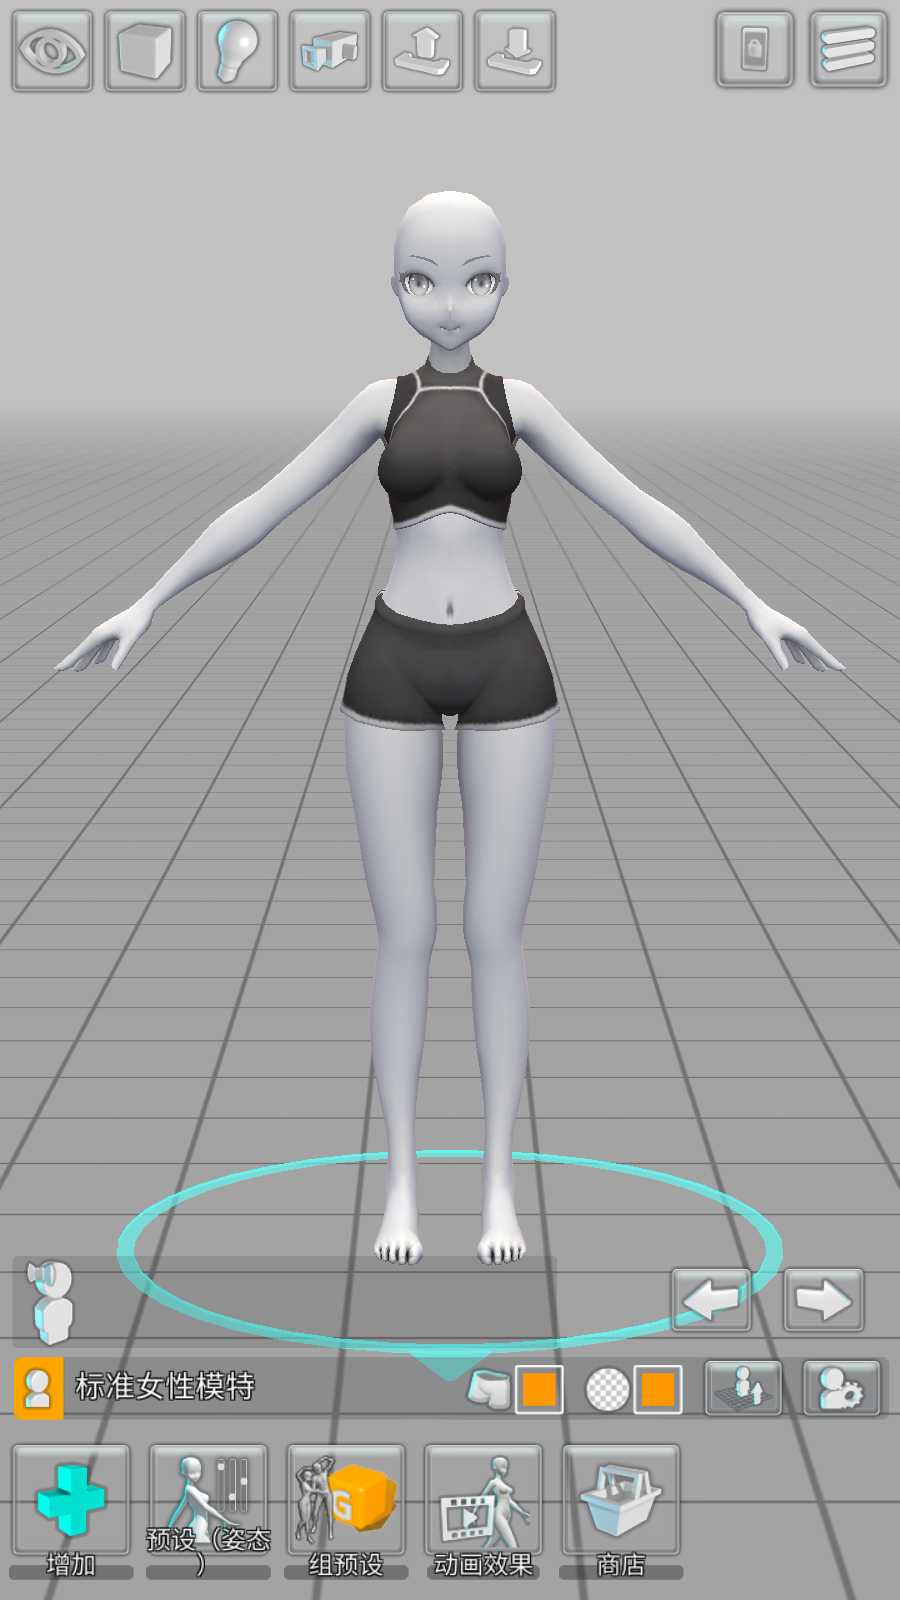Toggle the eye visibility button

(52, 51)
